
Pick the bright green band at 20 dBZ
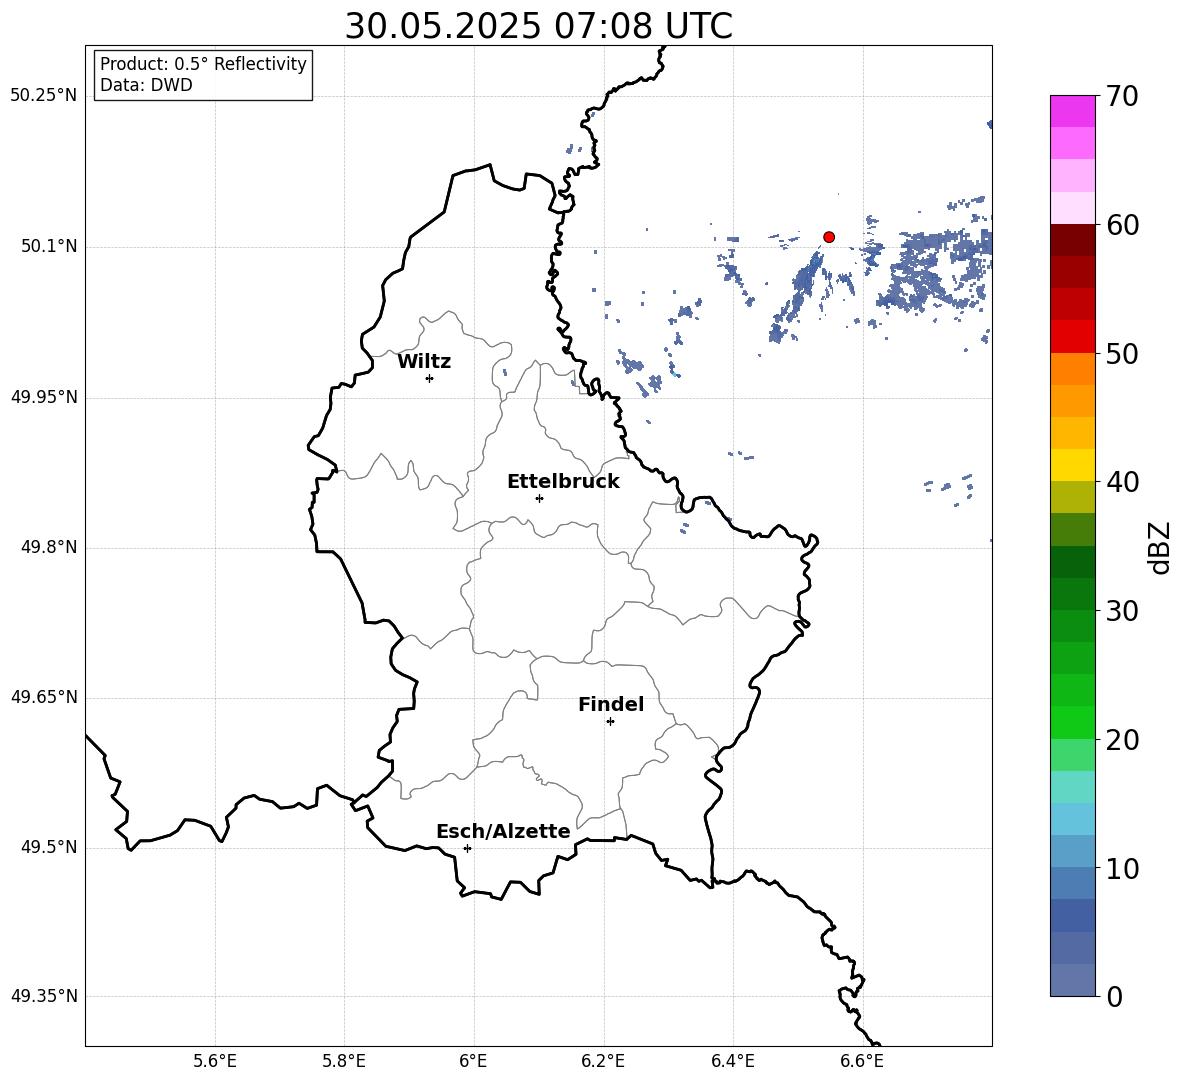pyautogui.click(x=1073, y=722)
